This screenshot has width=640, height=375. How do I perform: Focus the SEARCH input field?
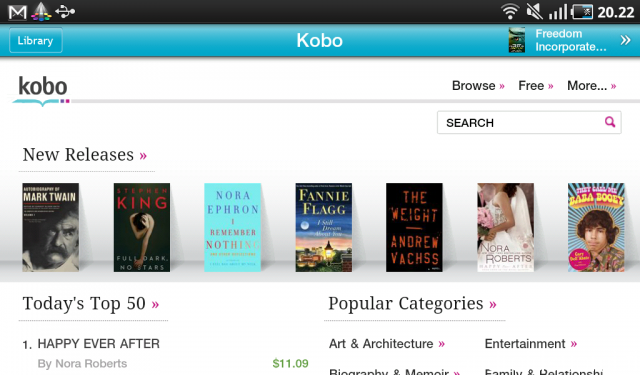point(529,122)
